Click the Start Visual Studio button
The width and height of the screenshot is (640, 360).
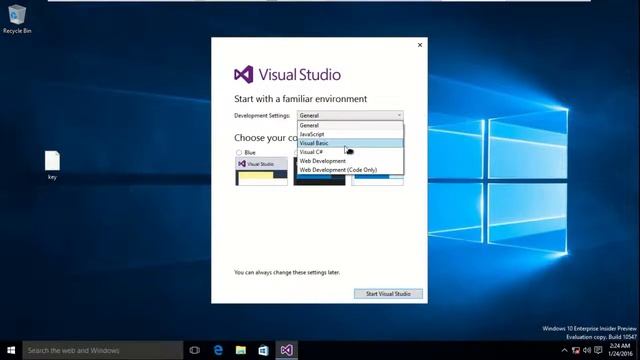[x=388, y=293]
